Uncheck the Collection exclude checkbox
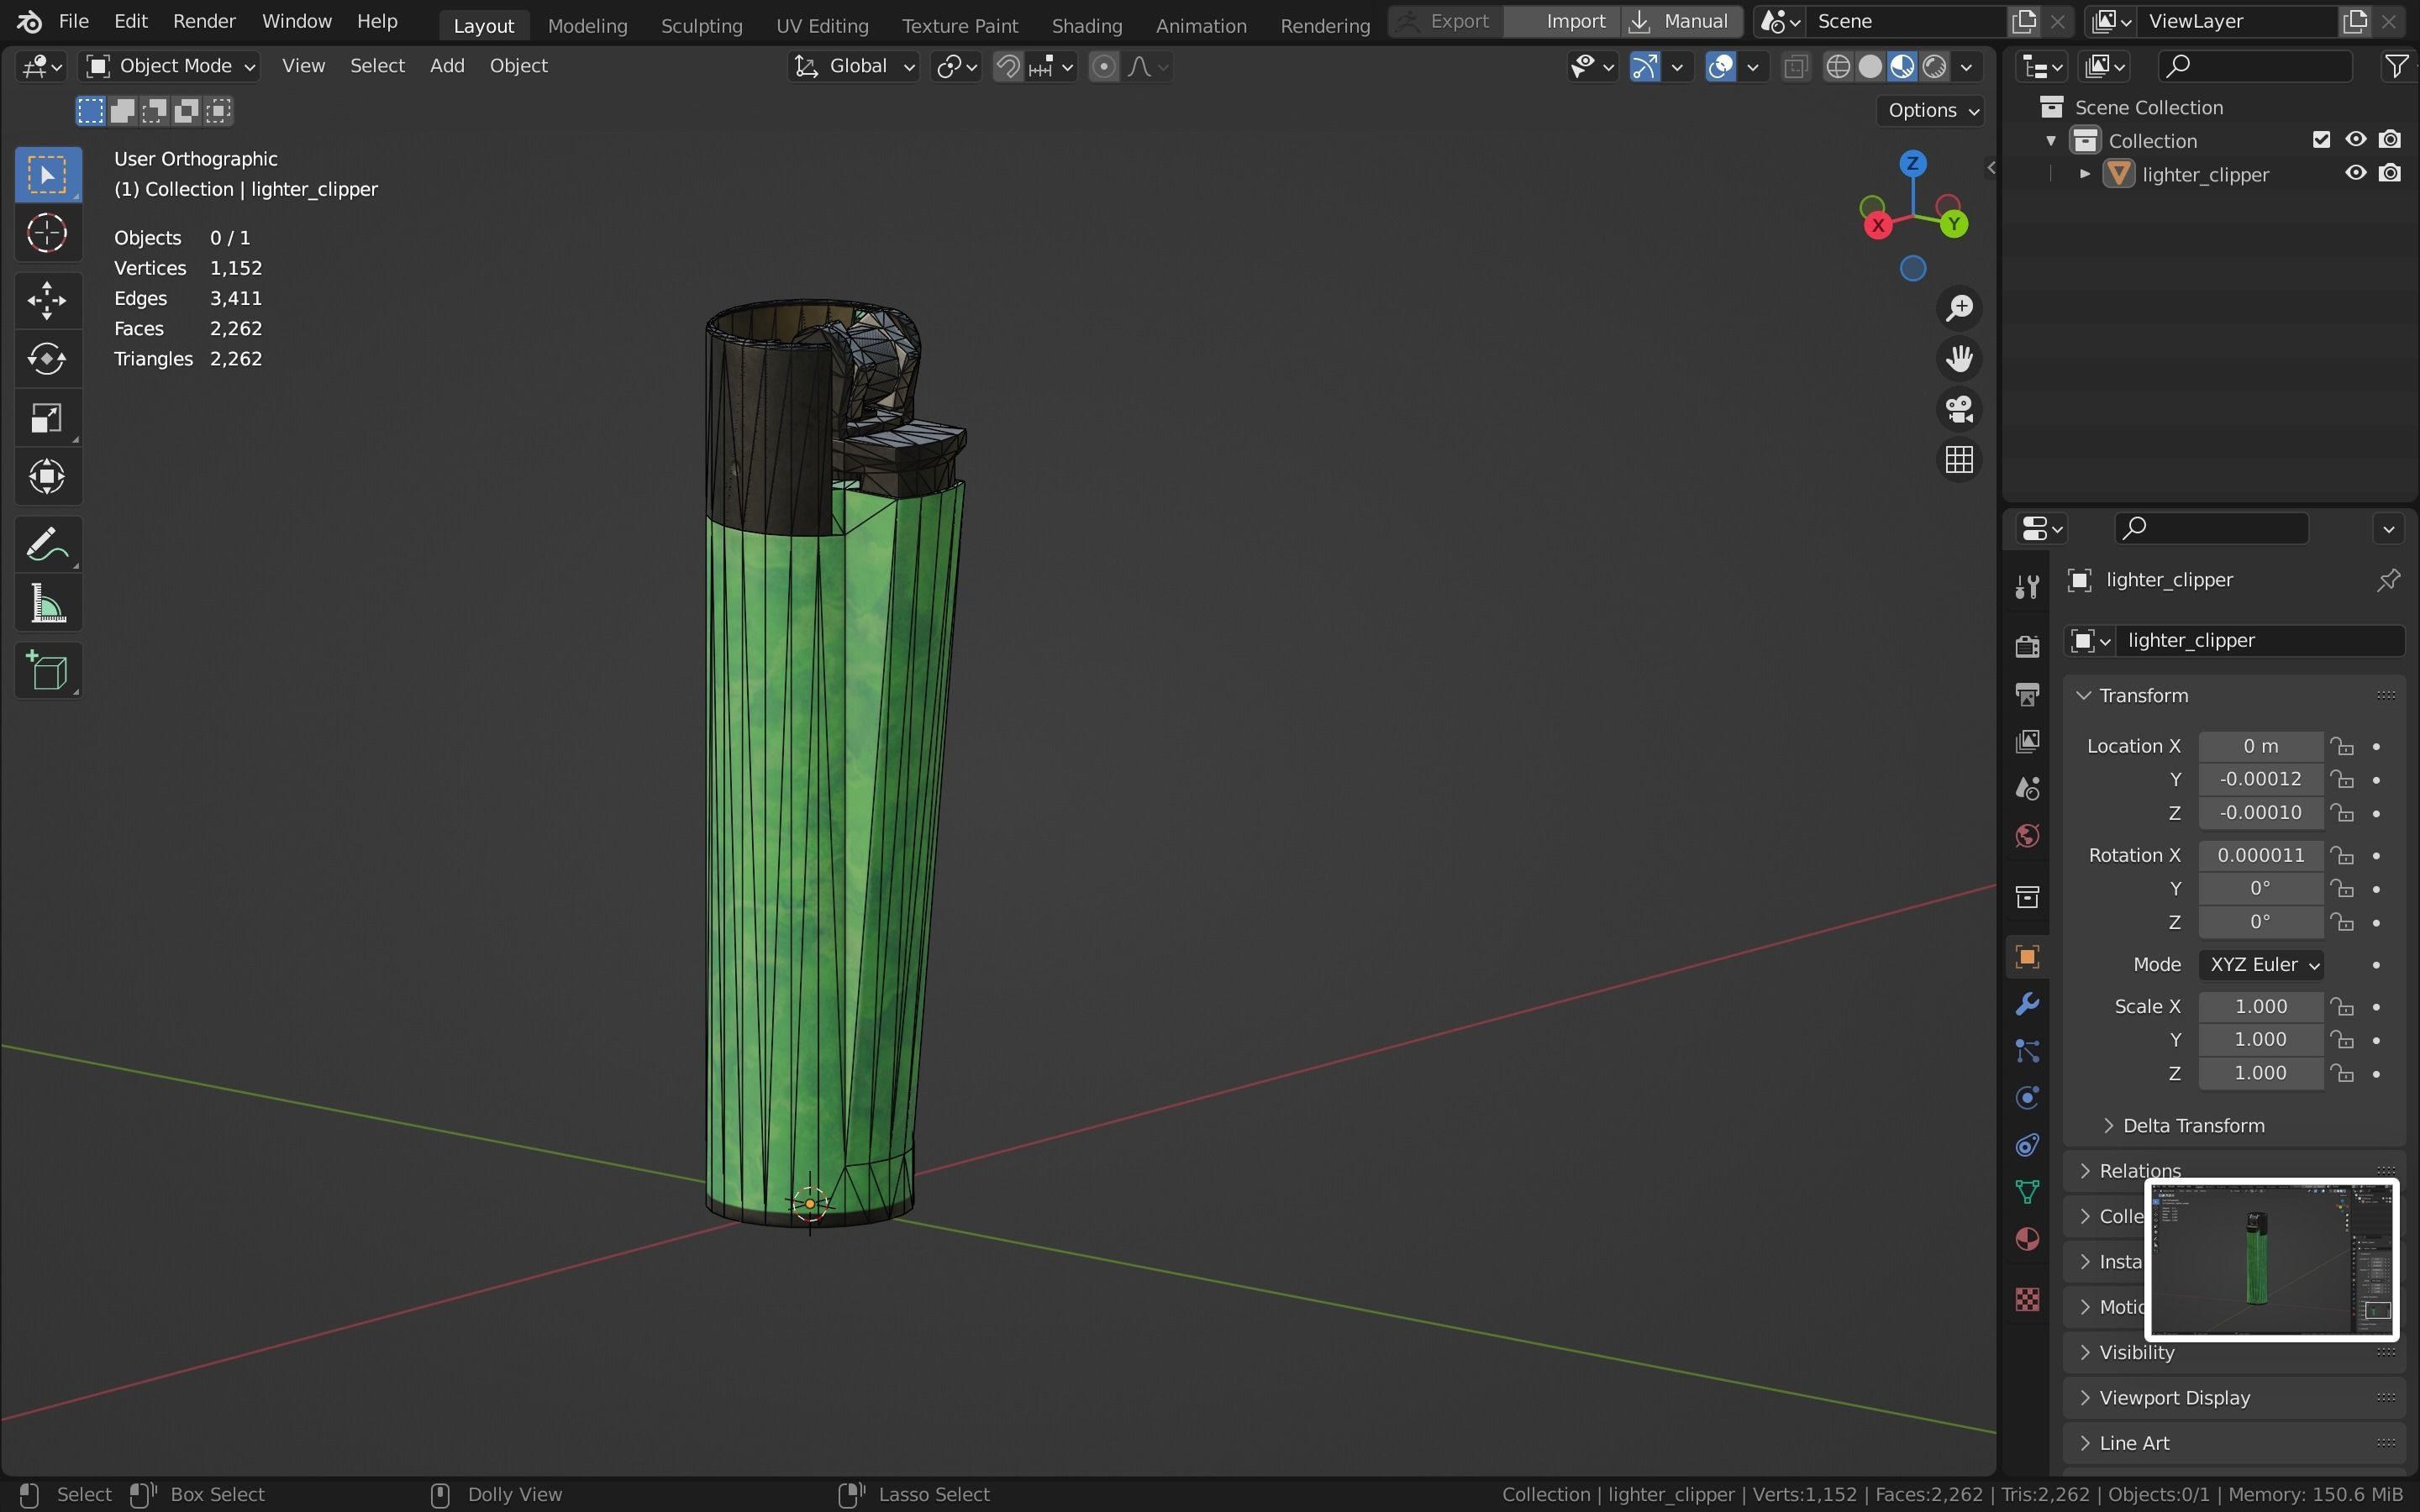2420x1512 pixels. [2322, 139]
